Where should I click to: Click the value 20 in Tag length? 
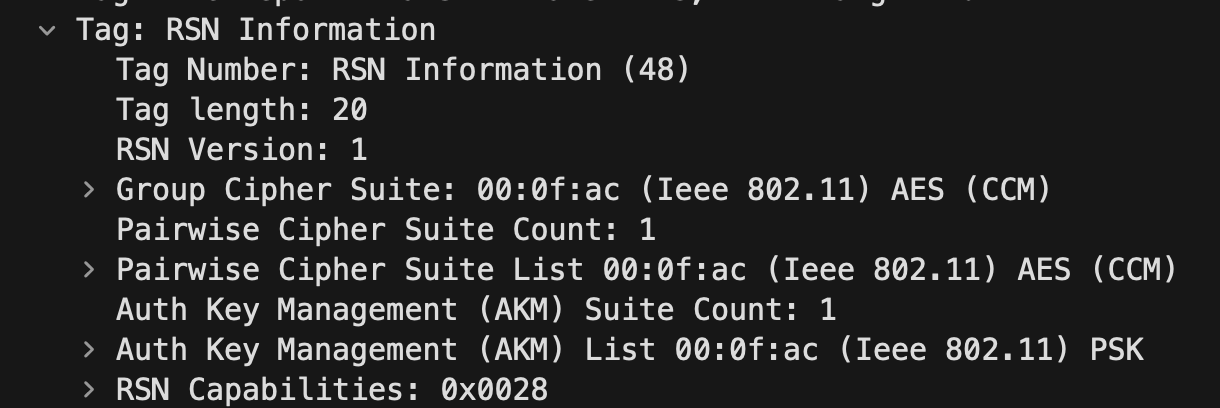click(x=350, y=110)
